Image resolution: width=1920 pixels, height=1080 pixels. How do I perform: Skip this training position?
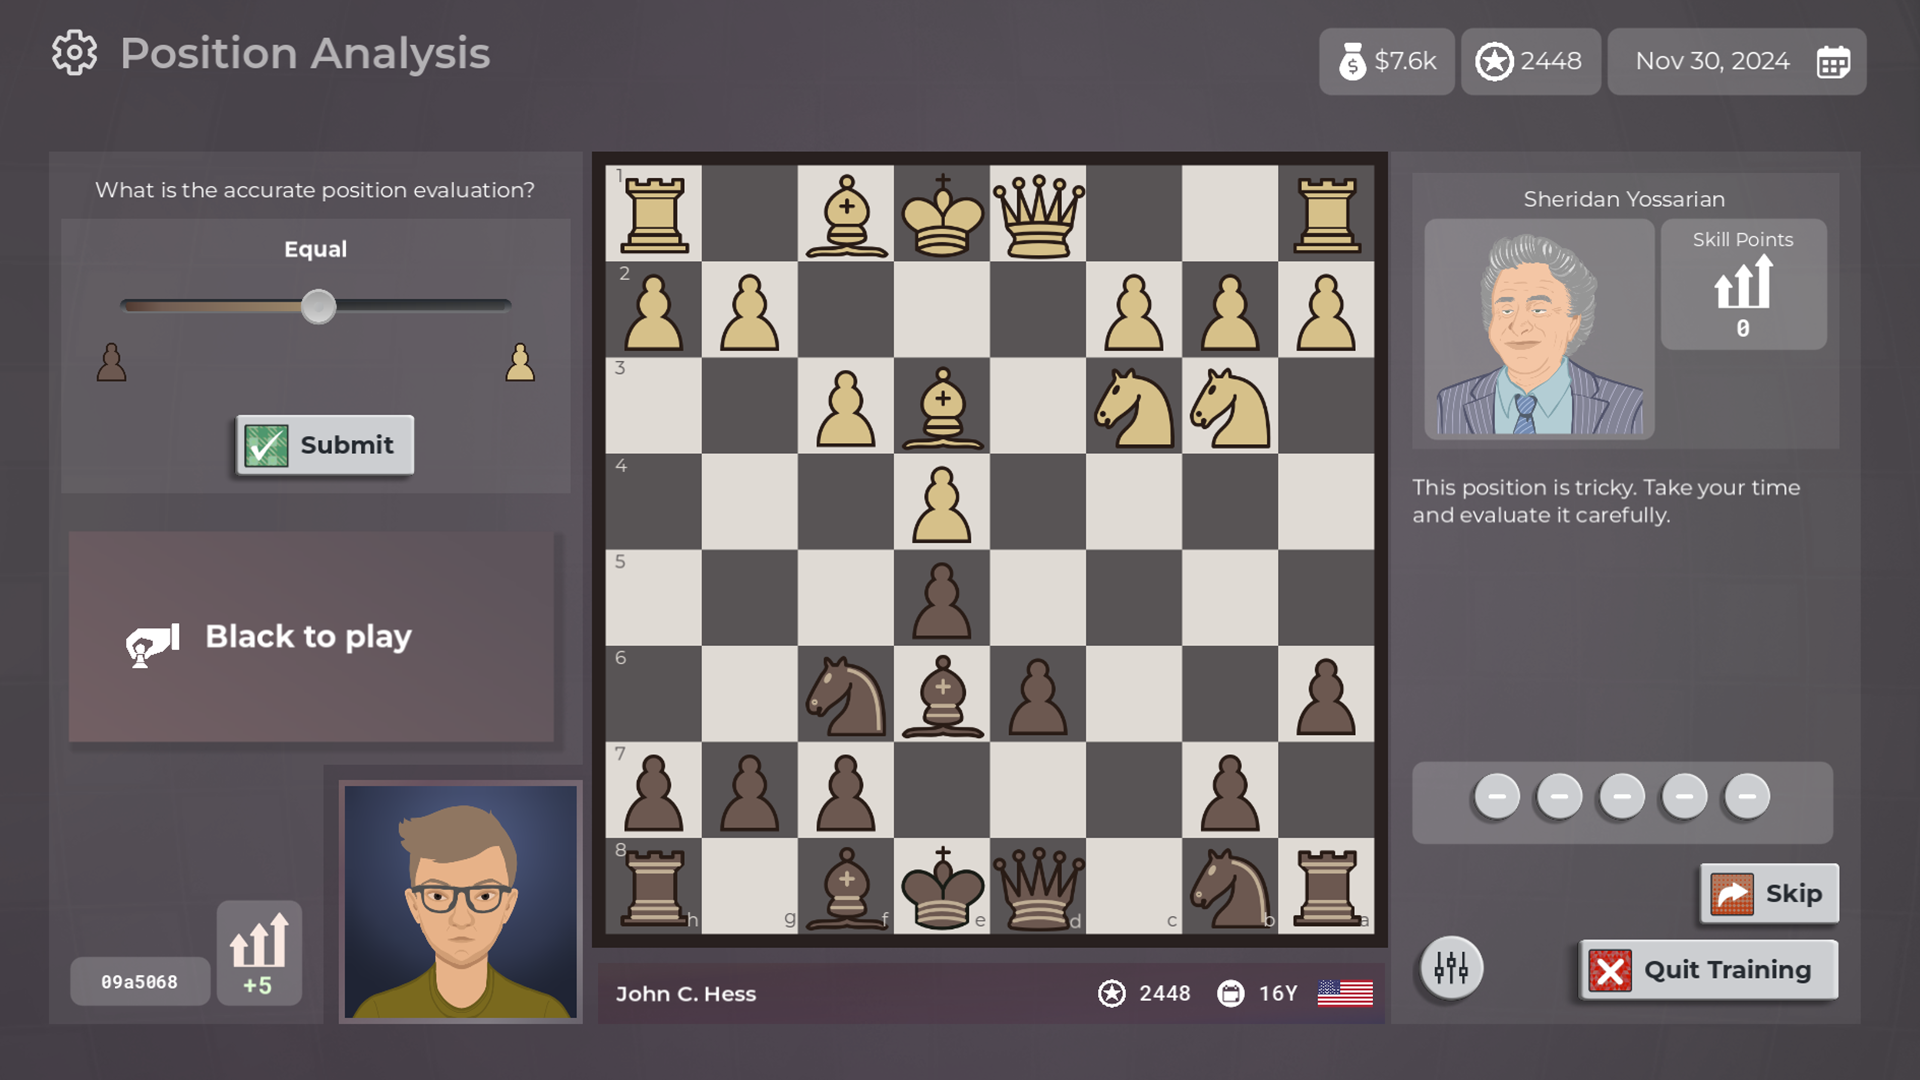pos(1769,894)
